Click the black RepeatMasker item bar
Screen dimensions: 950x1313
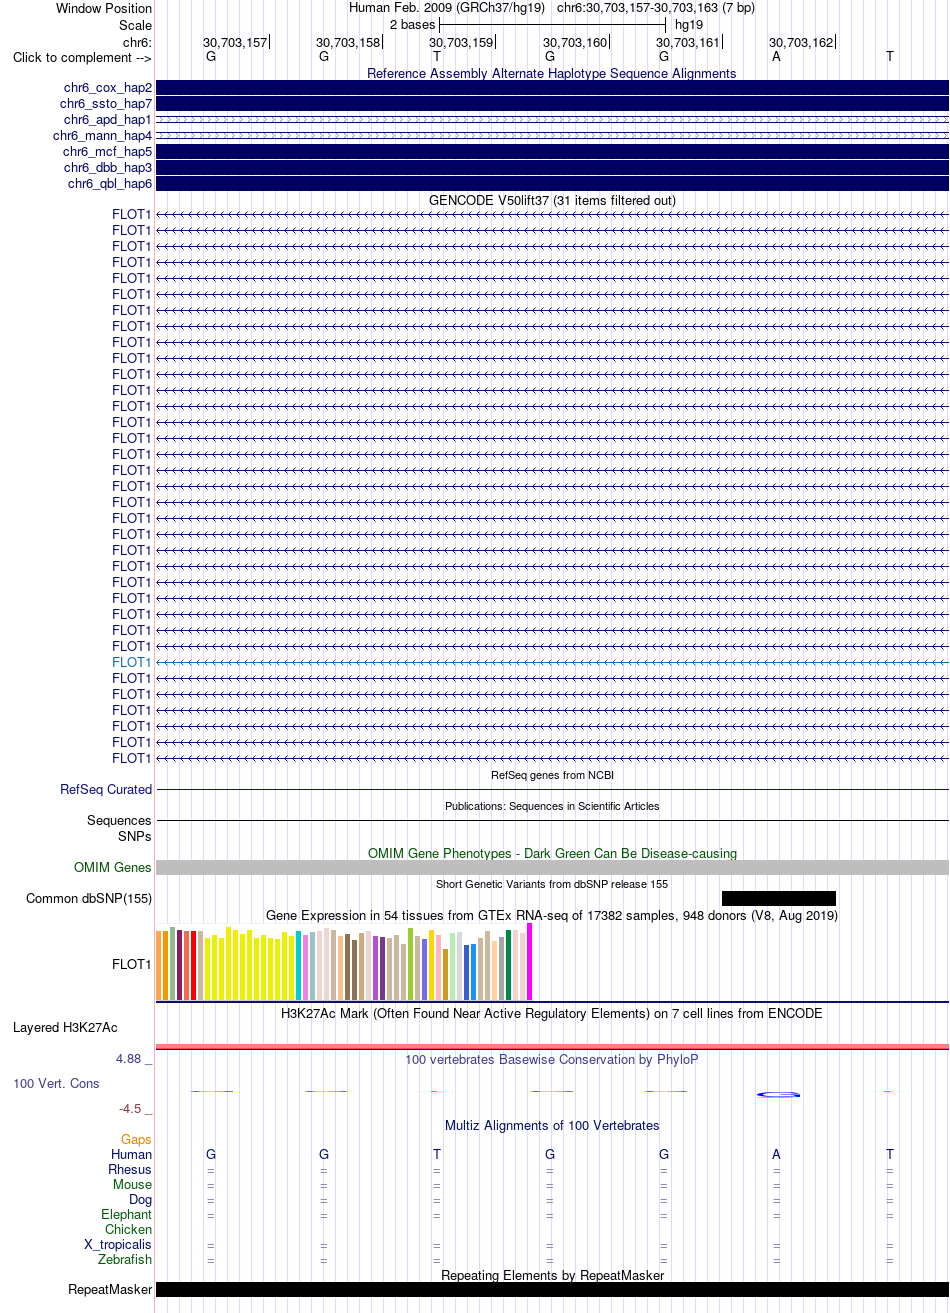pyautogui.click(x=552, y=1290)
